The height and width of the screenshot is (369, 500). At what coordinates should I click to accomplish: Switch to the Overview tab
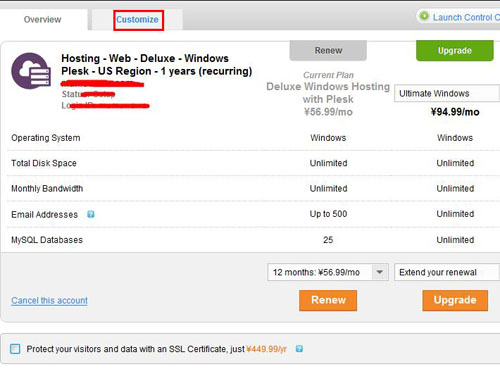pos(42,20)
